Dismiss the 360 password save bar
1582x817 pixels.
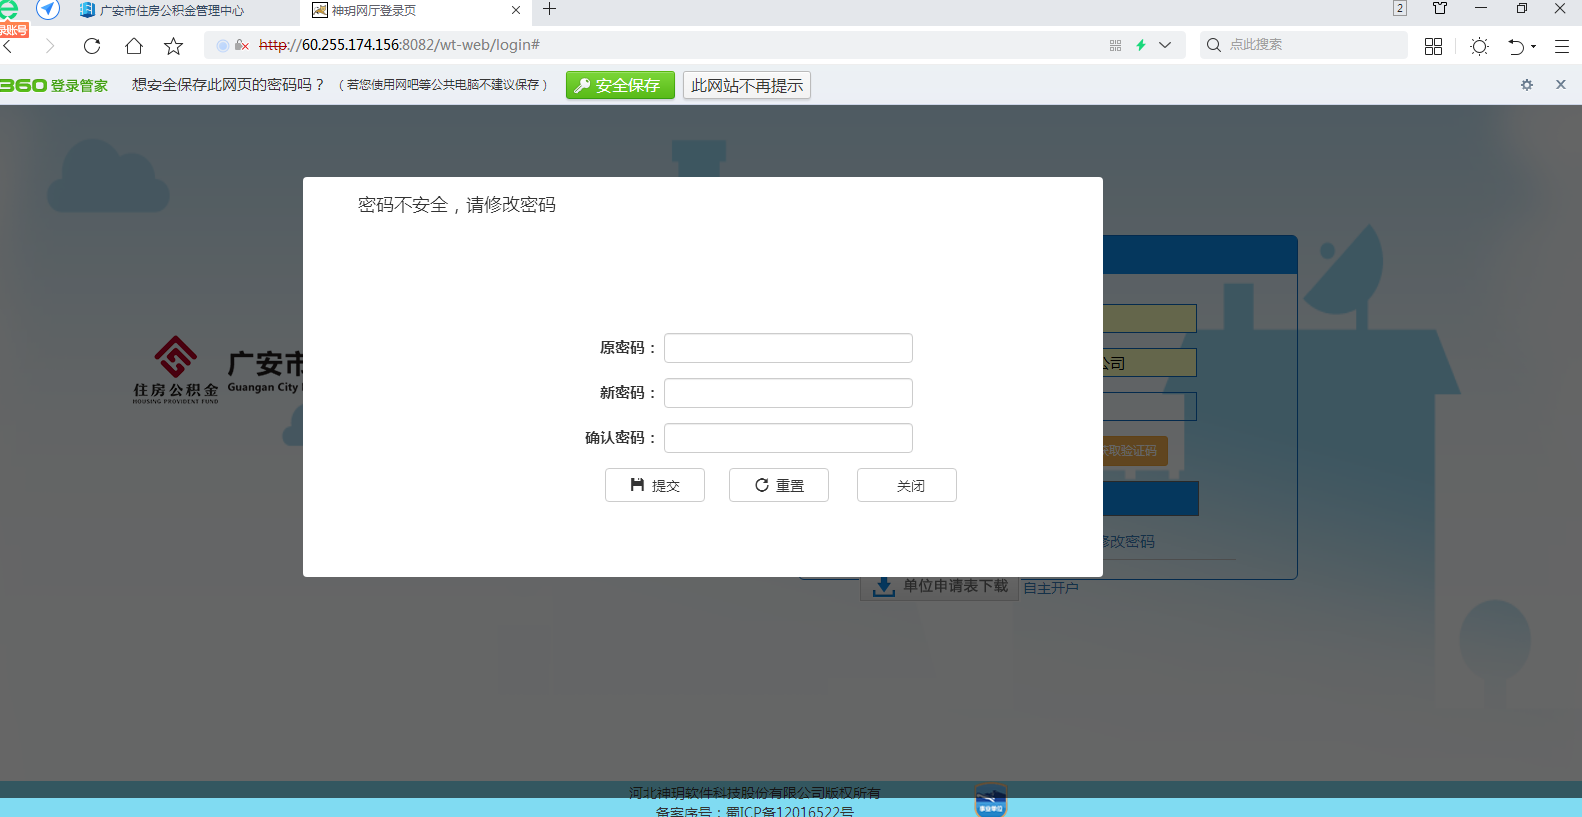point(1561,85)
